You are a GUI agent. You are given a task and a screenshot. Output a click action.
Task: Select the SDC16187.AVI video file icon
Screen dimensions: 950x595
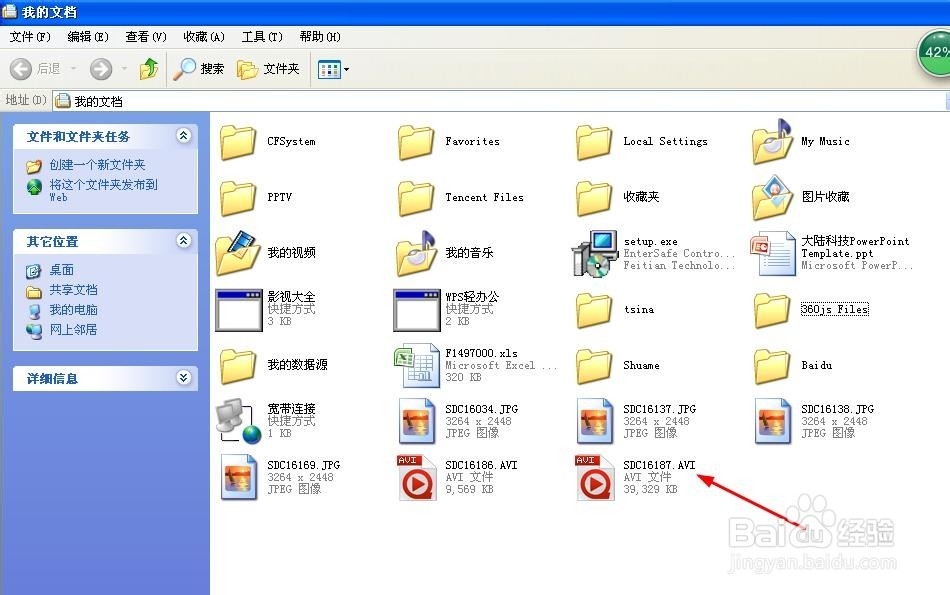tap(595, 477)
